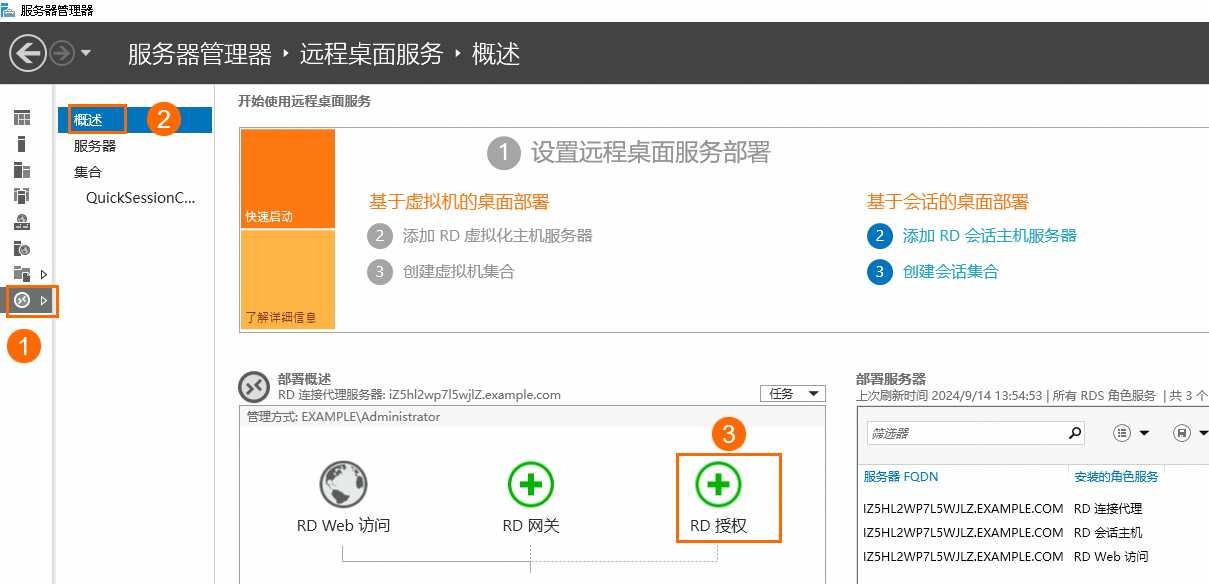Select the RD 连接代理 server row

point(1032,509)
